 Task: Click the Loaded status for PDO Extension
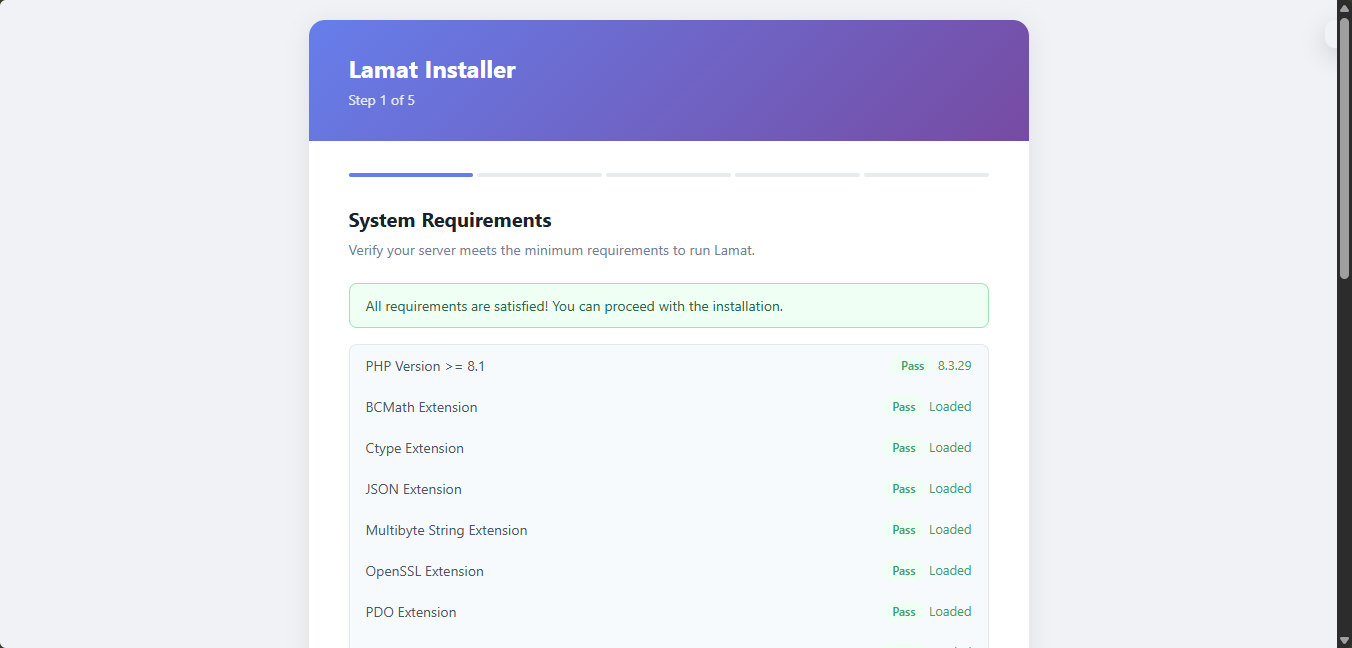point(950,612)
